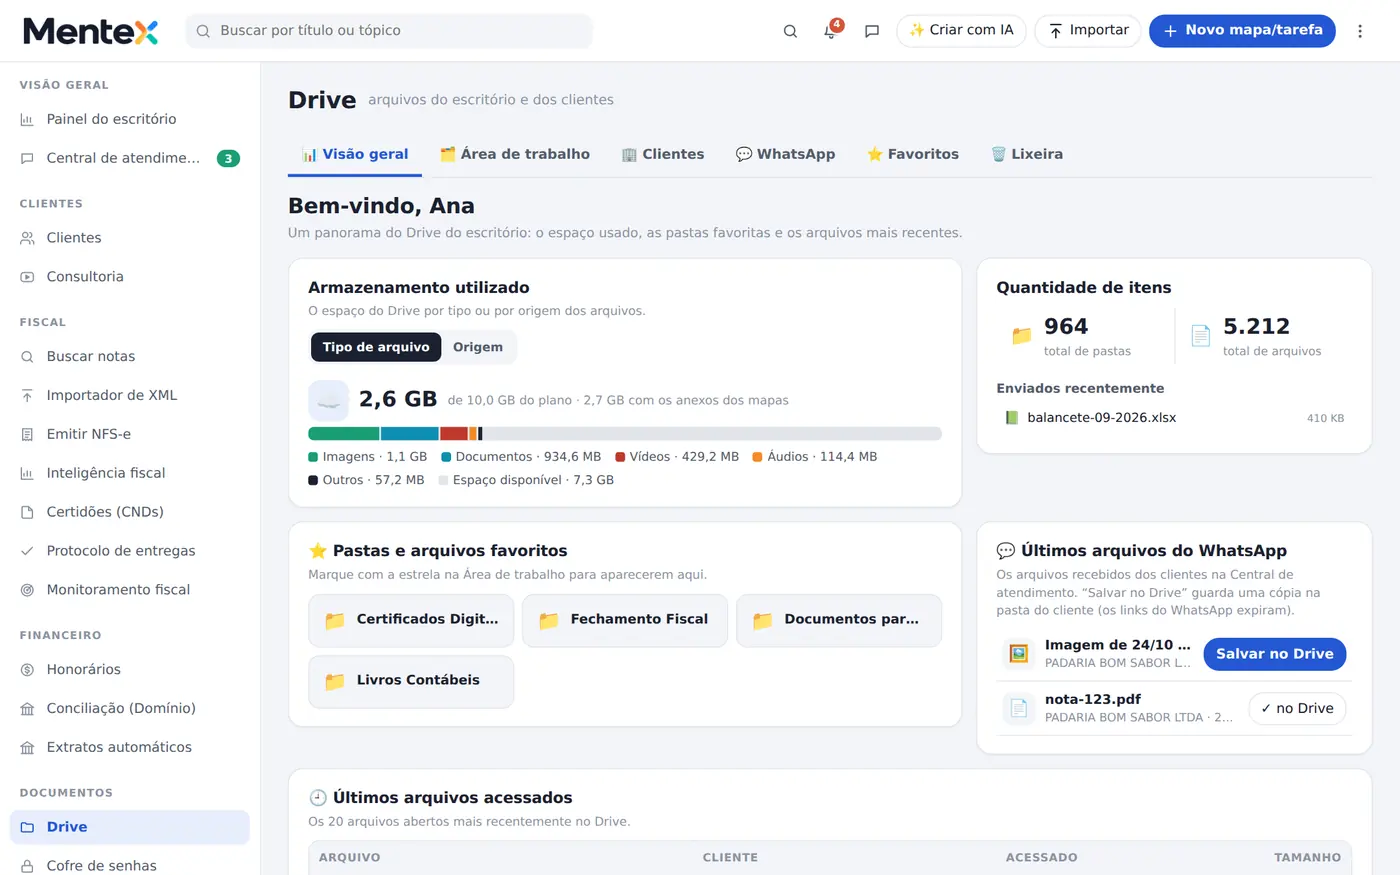Click Novo mapa/tarefa button
This screenshot has height=875, width=1400.
[1242, 31]
